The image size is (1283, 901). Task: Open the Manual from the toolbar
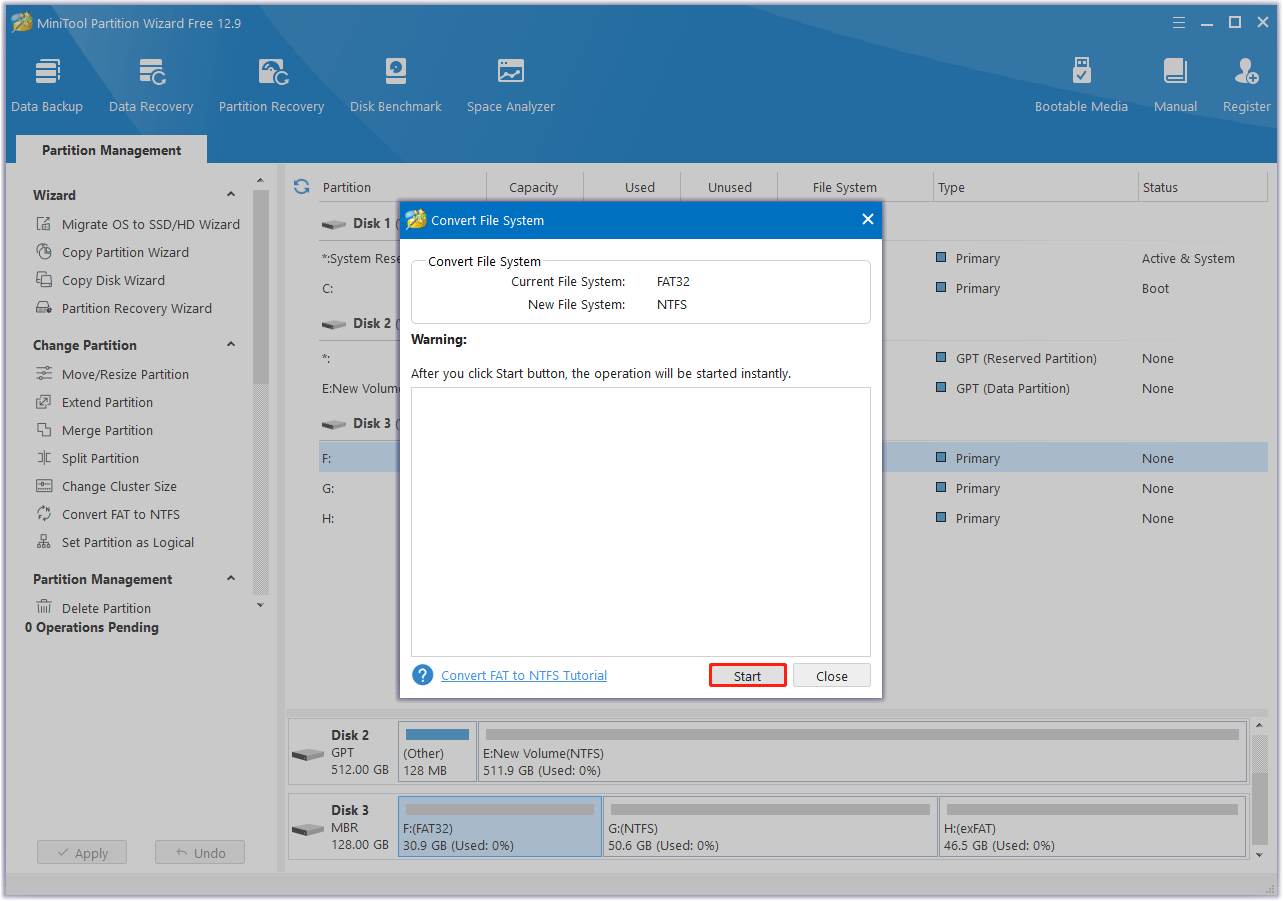(x=1175, y=85)
